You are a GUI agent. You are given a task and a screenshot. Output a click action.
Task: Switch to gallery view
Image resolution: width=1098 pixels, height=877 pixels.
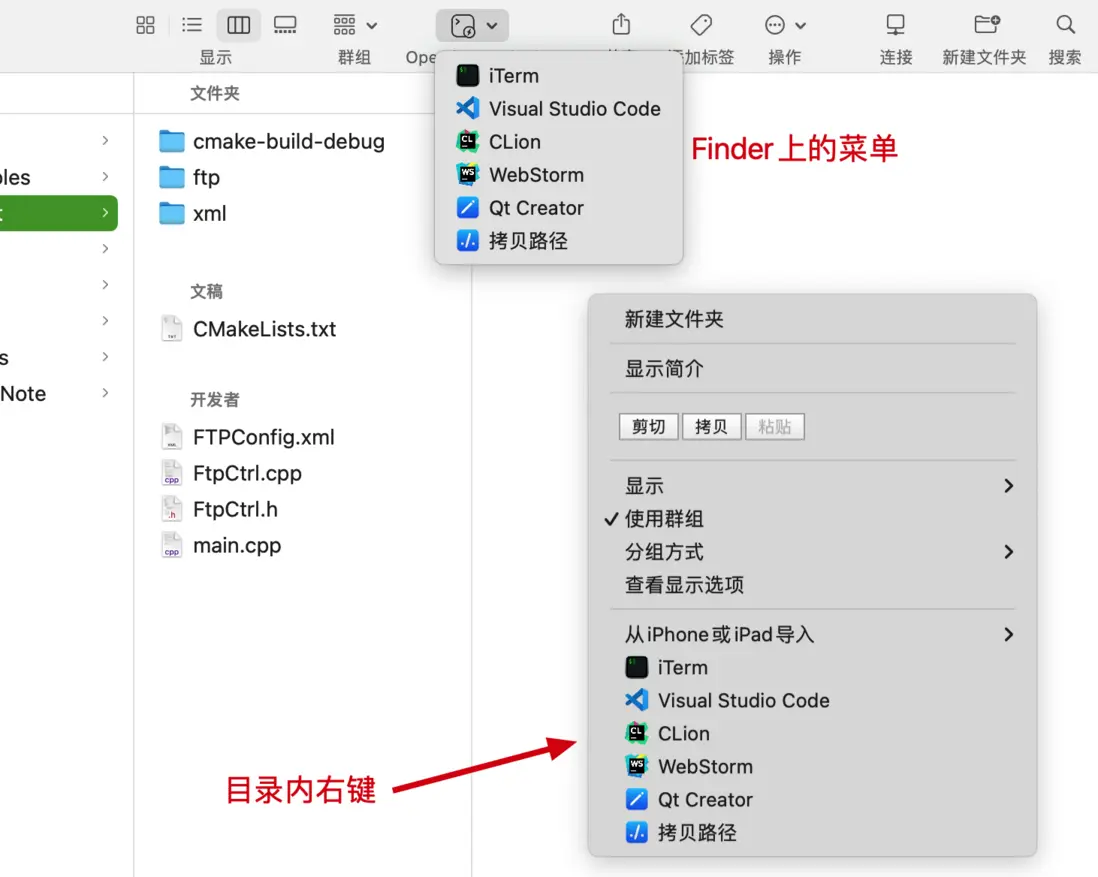click(x=285, y=26)
